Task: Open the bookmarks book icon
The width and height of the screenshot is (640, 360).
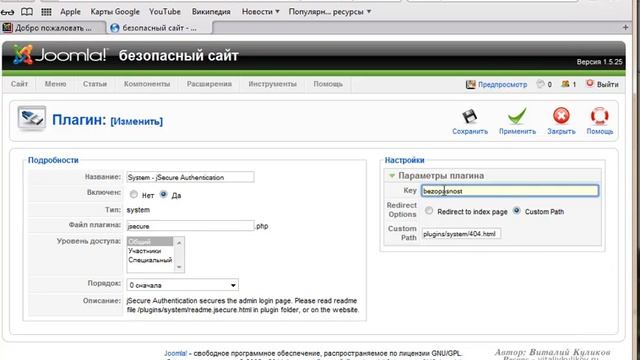Action: click(27, 12)
